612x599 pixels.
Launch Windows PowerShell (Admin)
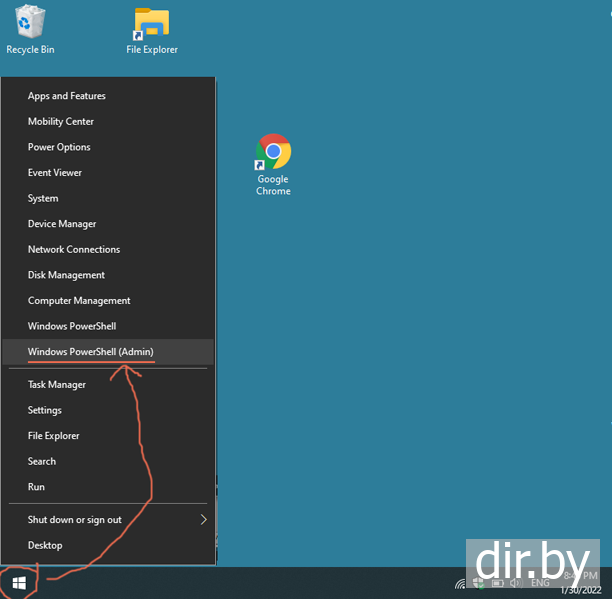[108, 352]
